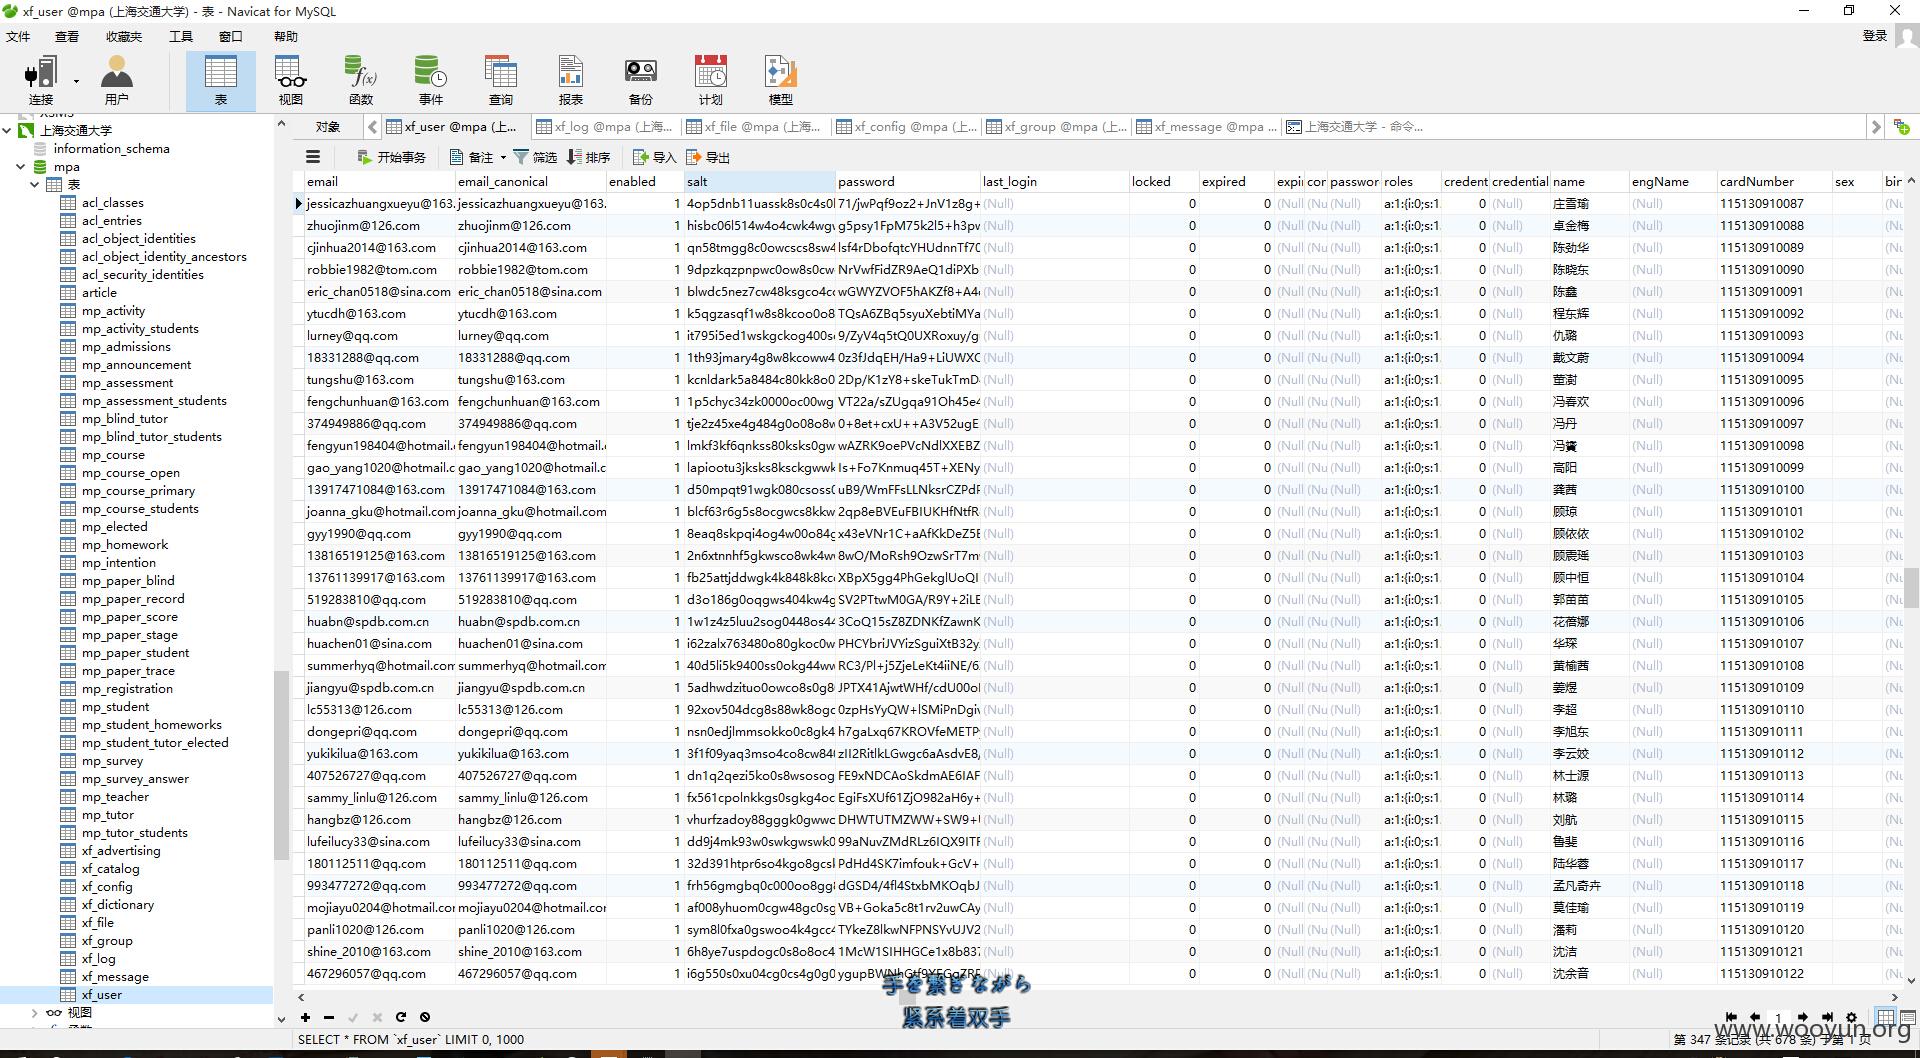Open the 查询 (Query) tool
The height and width of the screenshot is (1058, 1920).
pos(501,80)
